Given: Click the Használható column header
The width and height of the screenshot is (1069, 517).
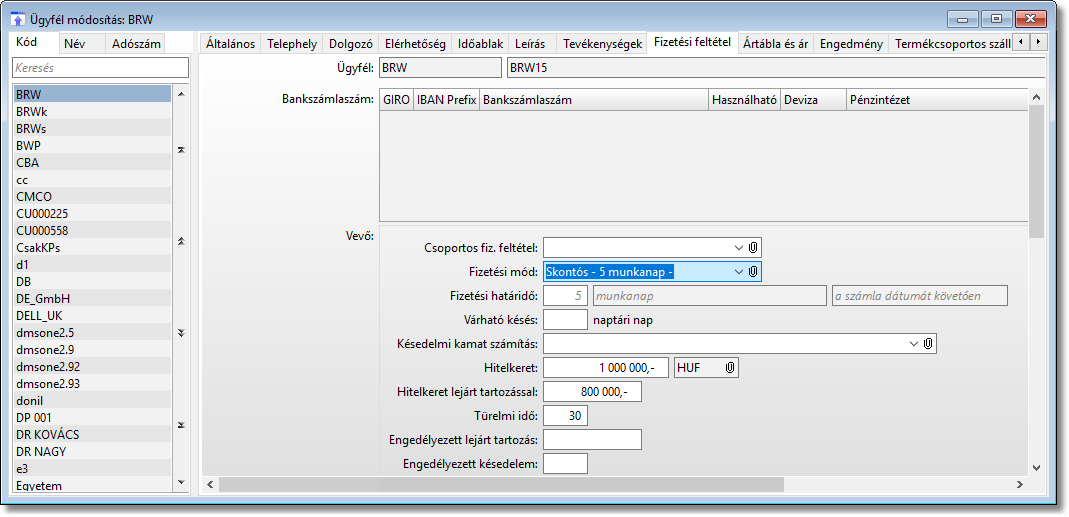Looking at the screenshot, I should tap(744, 100).
